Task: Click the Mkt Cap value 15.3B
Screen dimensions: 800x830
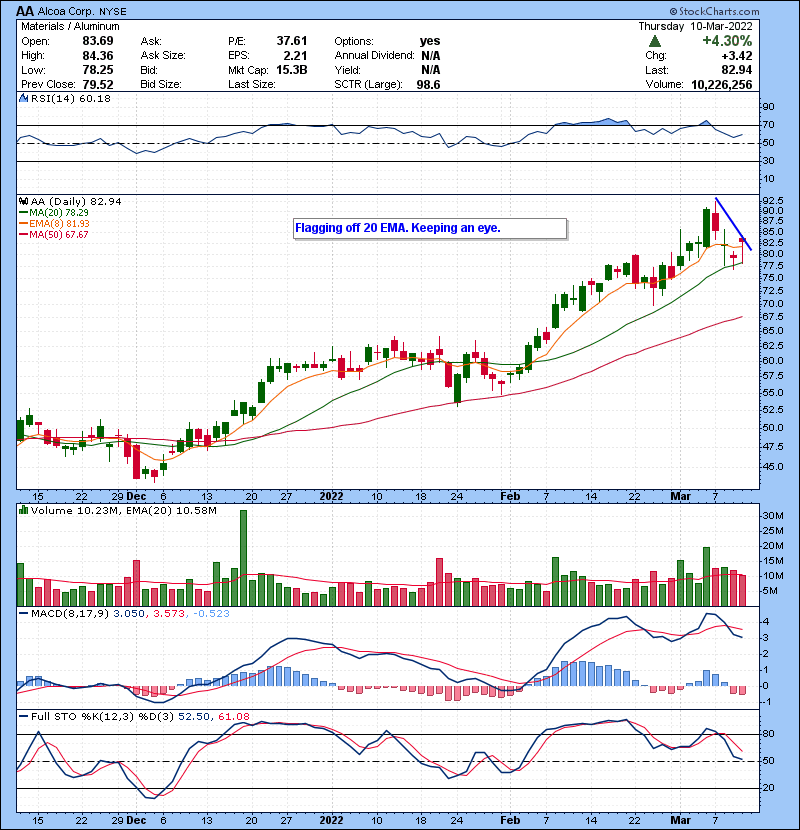Action: (292, 70)
